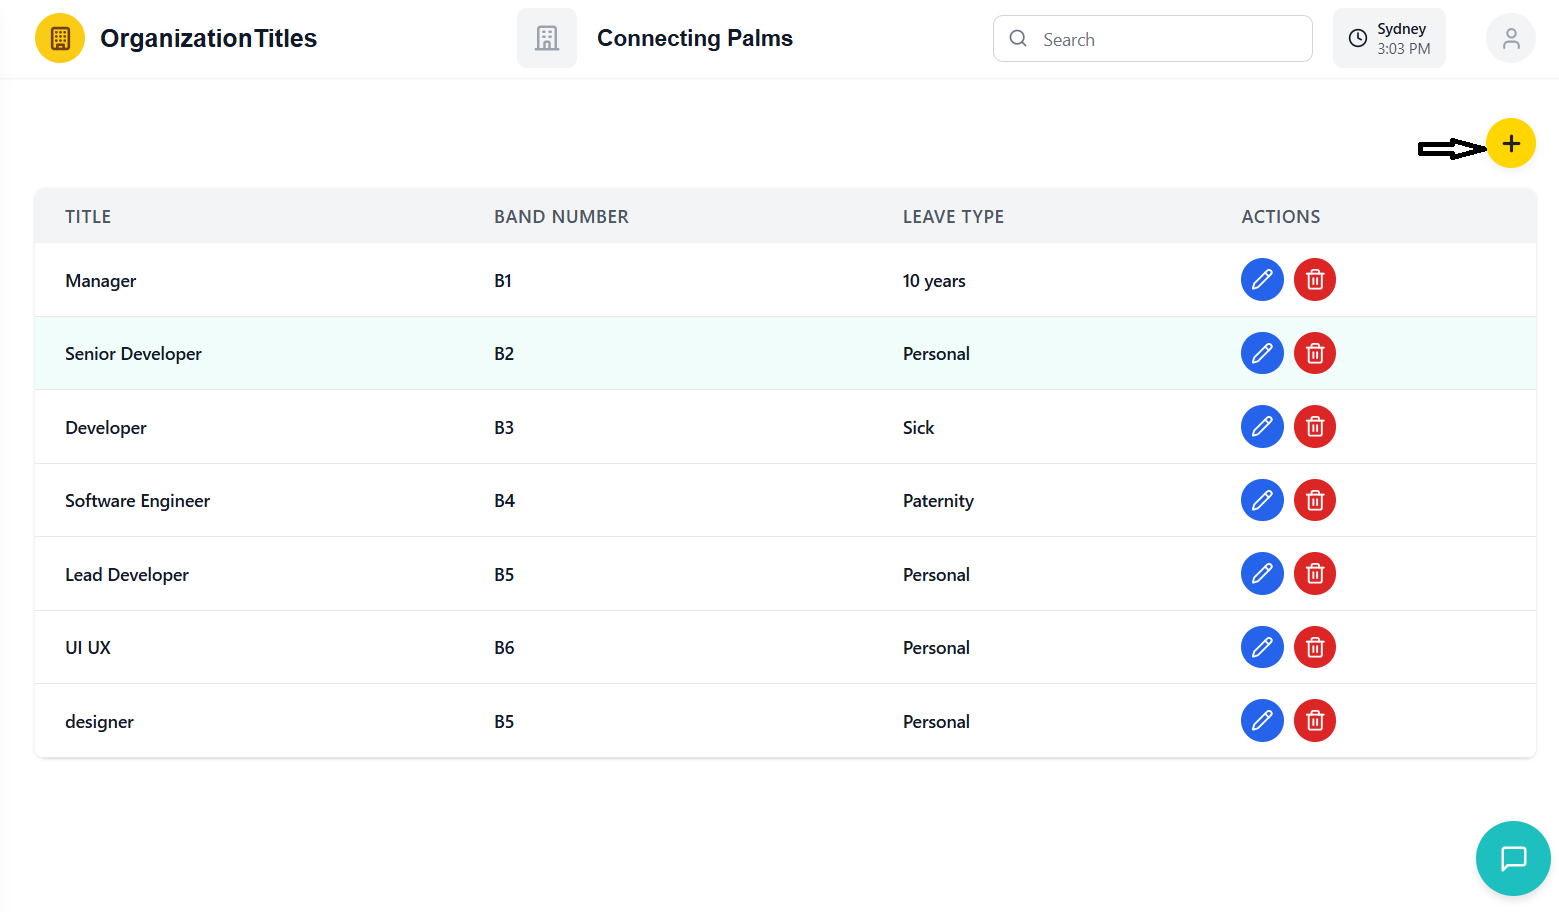Edit the Software Engineer entry
This screenshot has height=912, width=1559.
(1262, 500)
